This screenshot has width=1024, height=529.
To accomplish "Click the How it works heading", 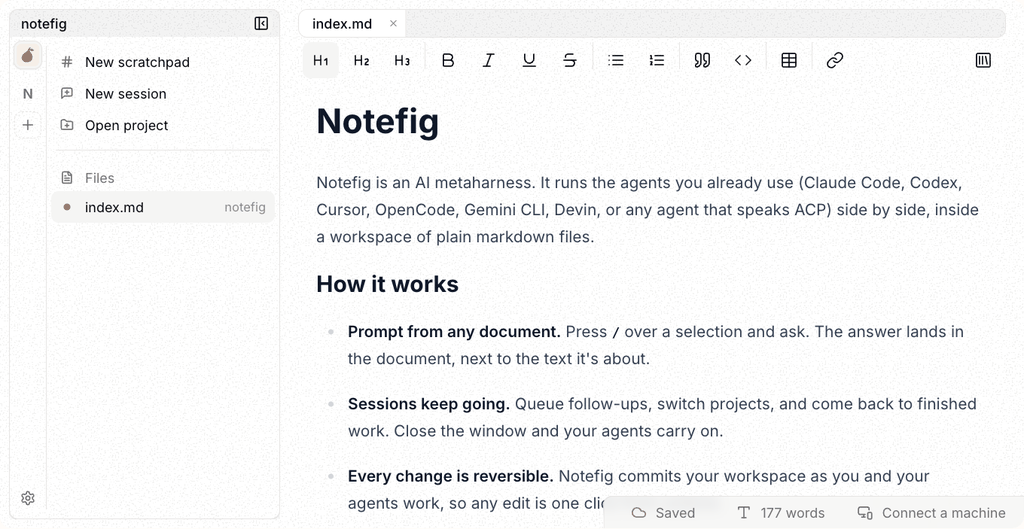I will click(x=387, y=284).
